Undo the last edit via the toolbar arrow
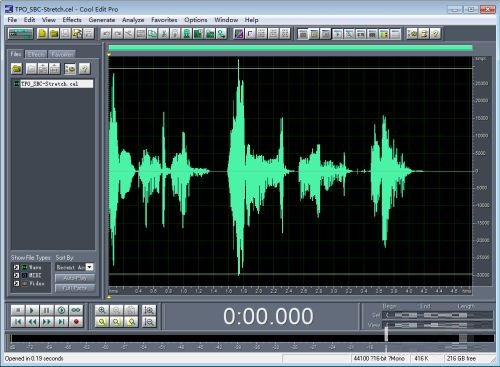Image resolution: width=500 pixels, height=367 pixels. pyautogui.click(x=106, y=34)
